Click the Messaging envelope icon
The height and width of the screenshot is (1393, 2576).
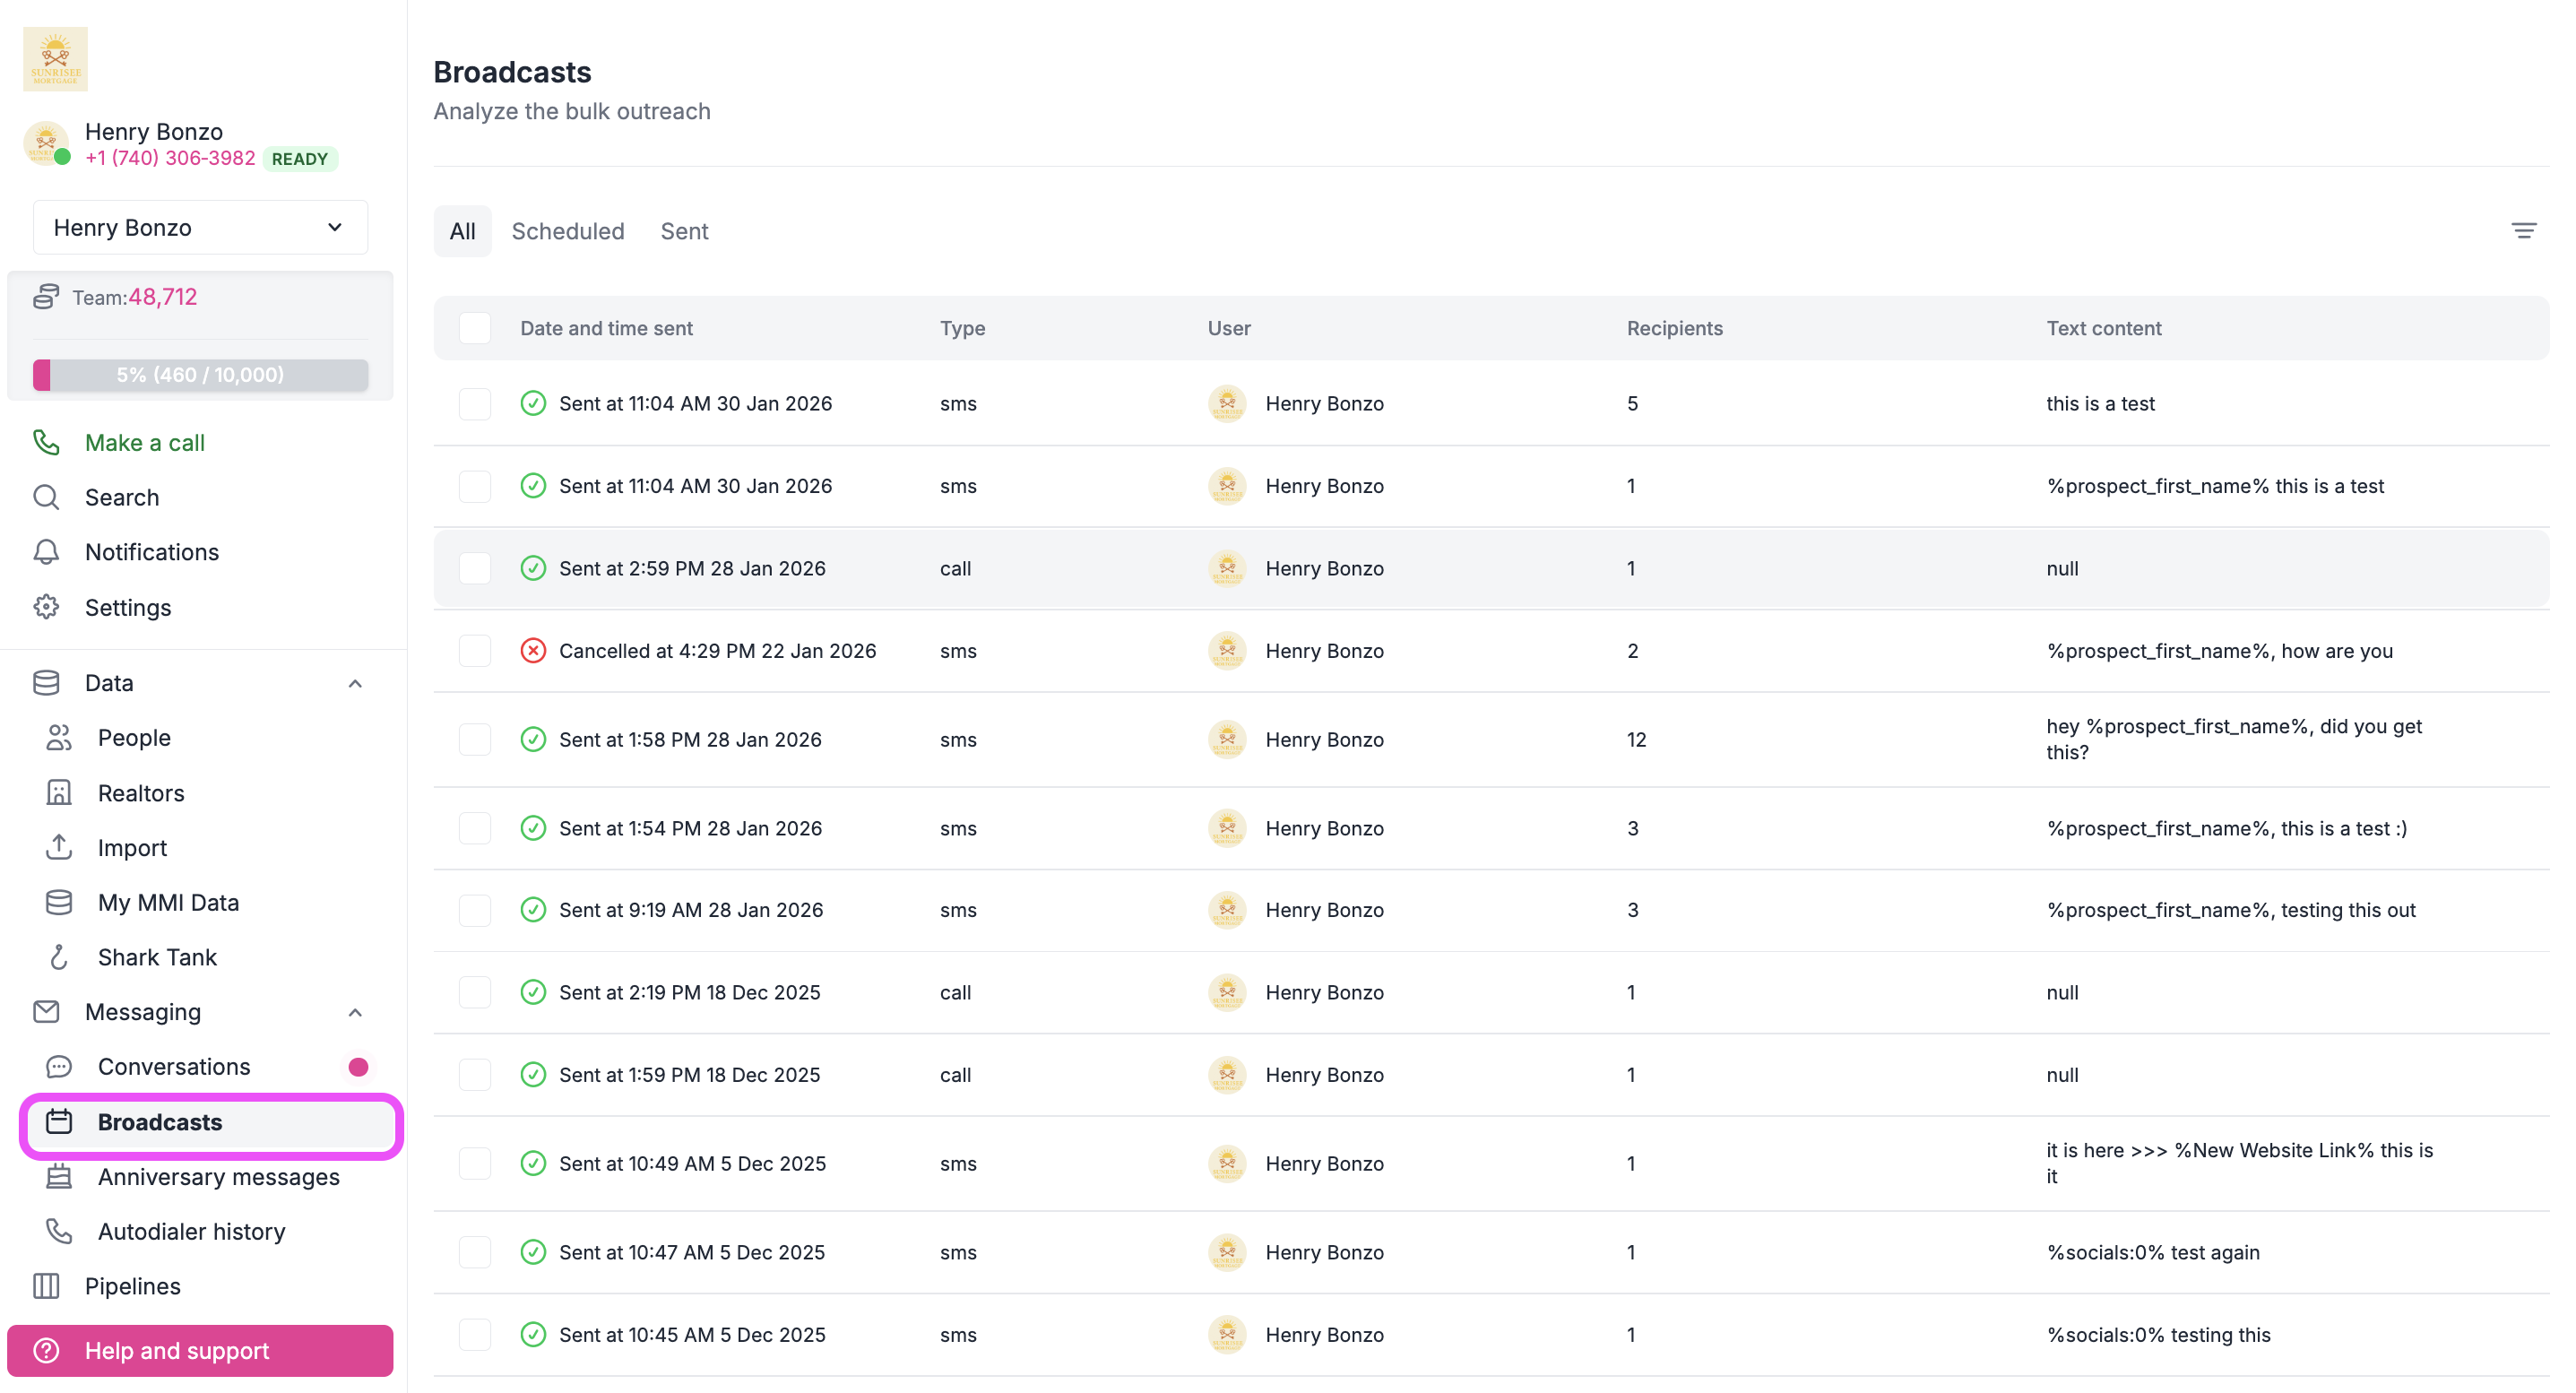tap(46, 1012)
